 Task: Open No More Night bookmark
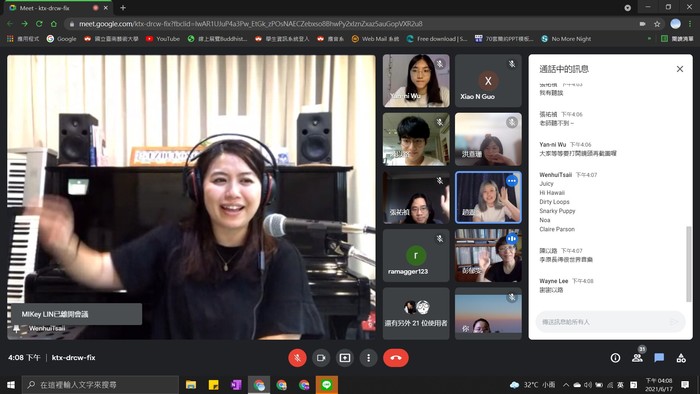566,39
